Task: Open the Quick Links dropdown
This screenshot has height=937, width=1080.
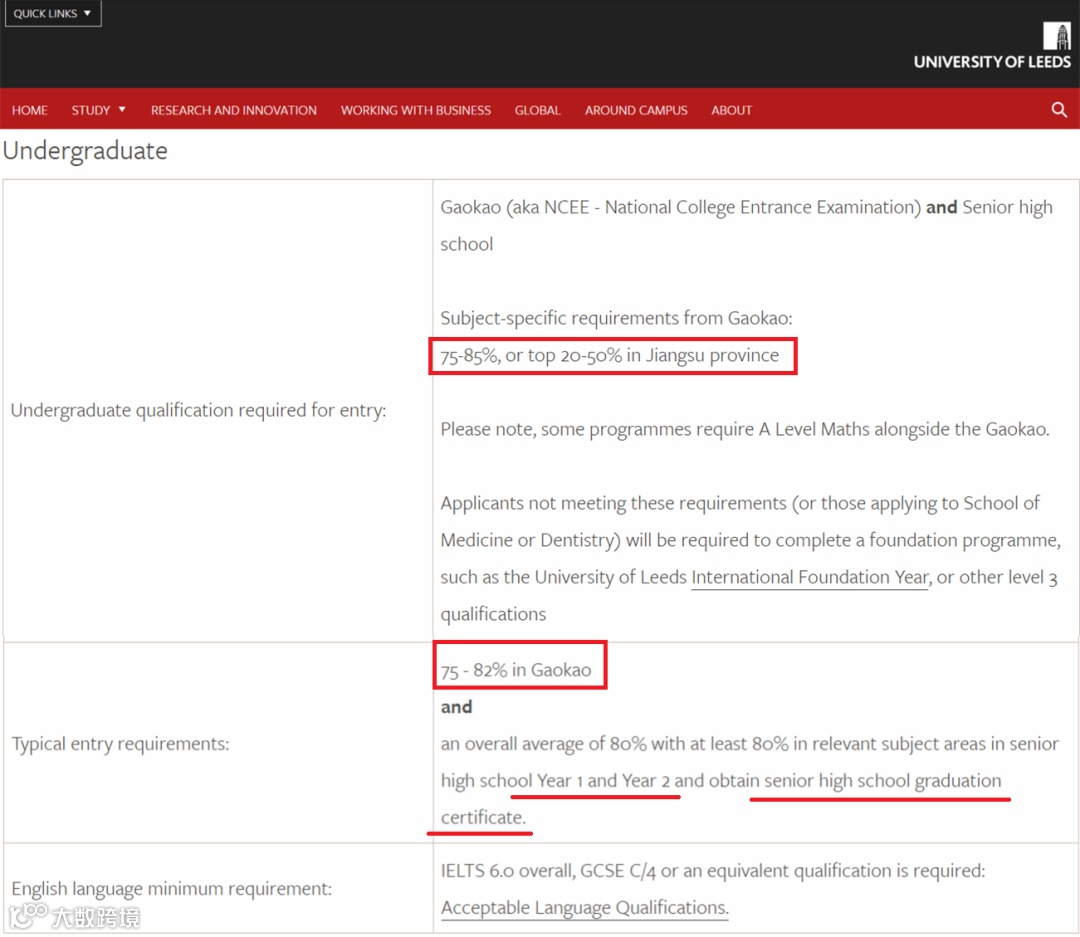Action: [x=53, y=13]
